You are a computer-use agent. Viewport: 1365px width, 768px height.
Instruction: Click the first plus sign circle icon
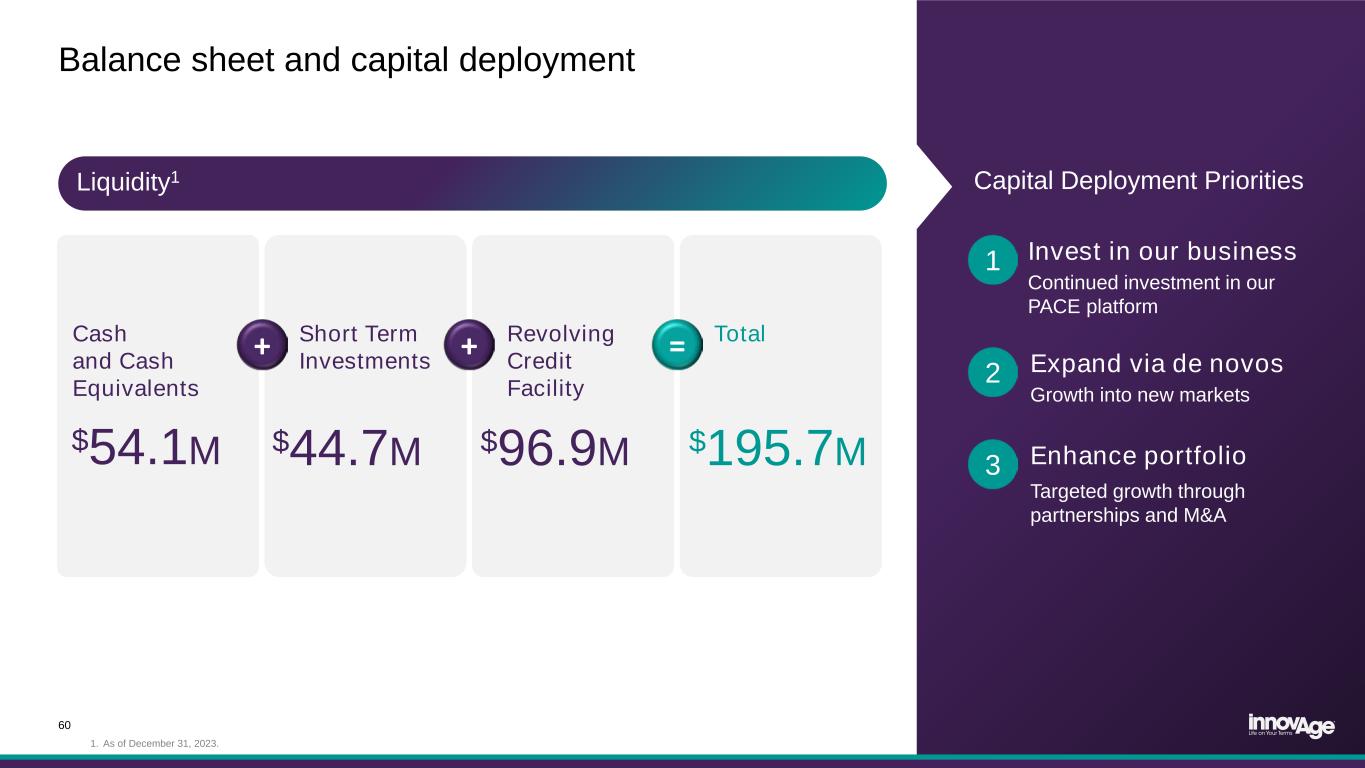point(262,345)
